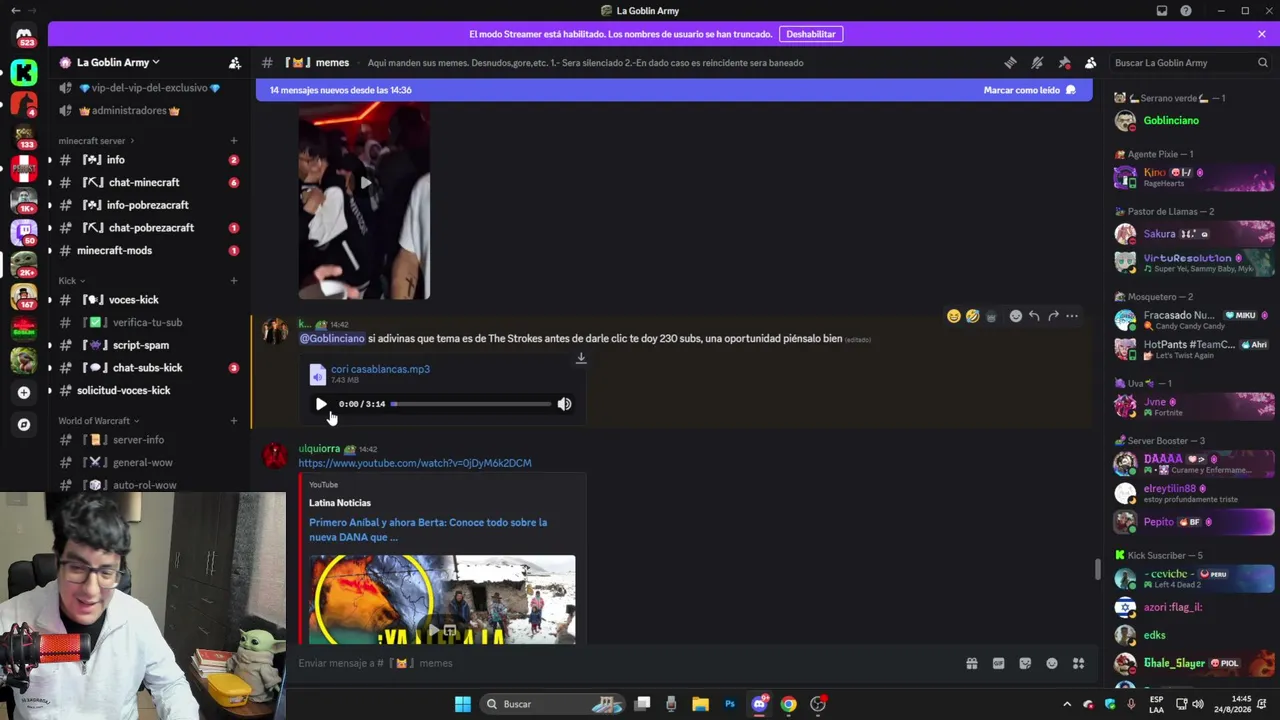This screenshot has width=1280, height=720.
Task: Open the solicitud-voces-kick channel
Action: click(148, 390)
